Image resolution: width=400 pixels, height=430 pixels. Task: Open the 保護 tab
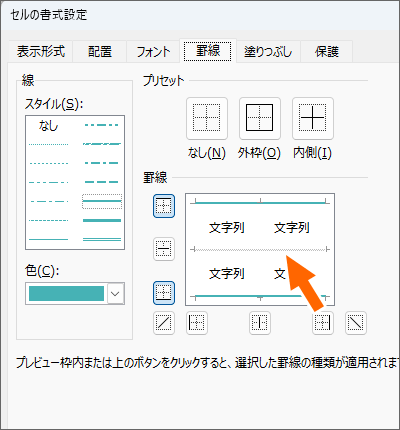[327, 52]
